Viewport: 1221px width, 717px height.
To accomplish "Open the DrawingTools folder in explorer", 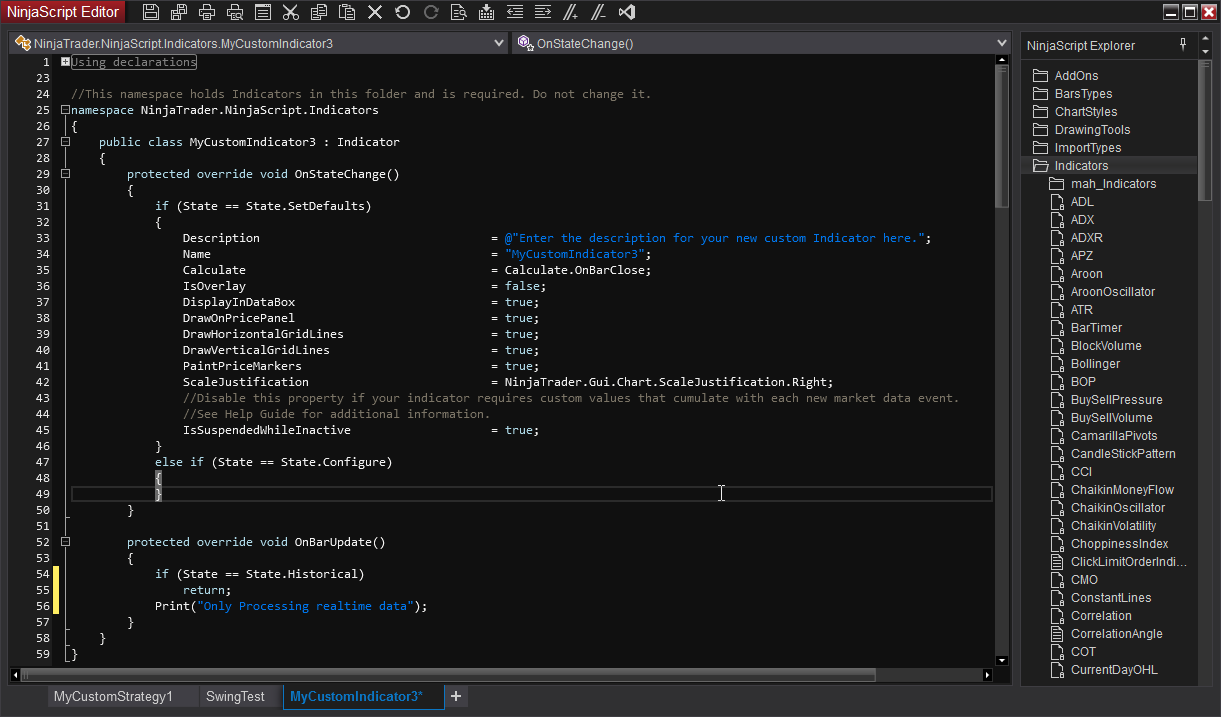I will click(1092, 130).
